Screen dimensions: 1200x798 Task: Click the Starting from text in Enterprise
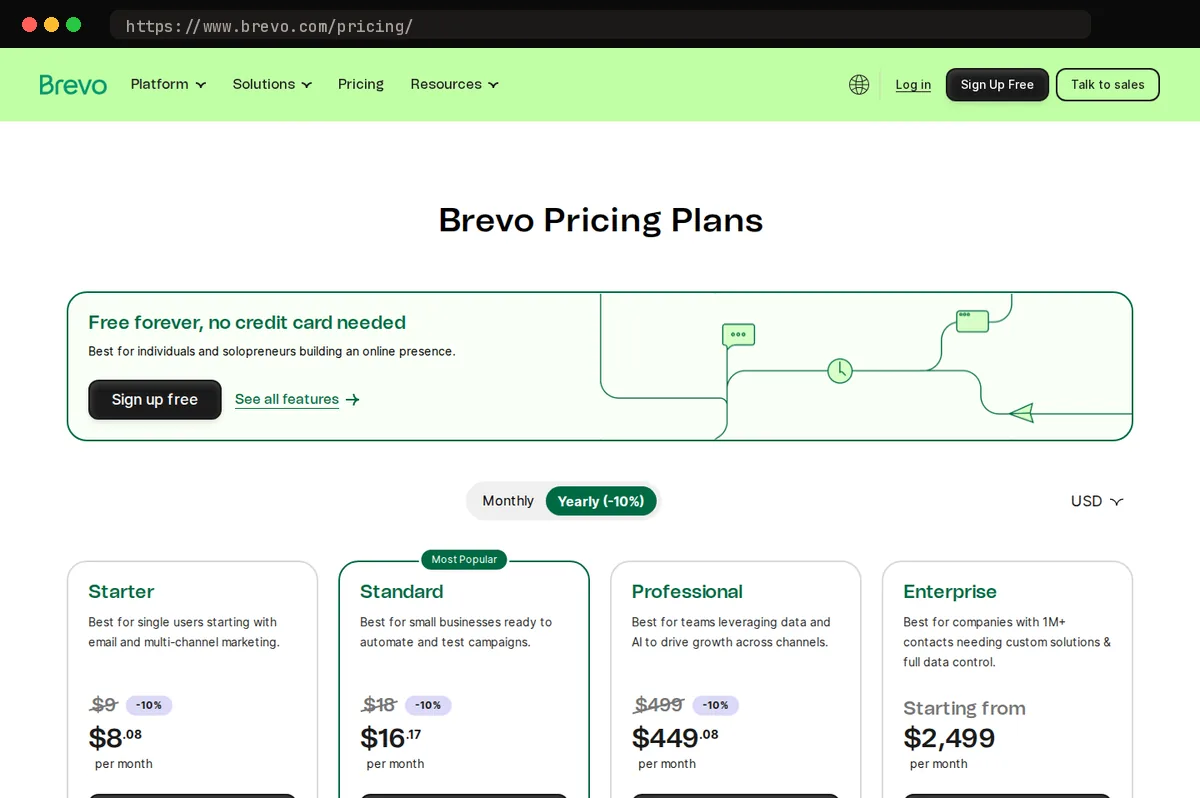(x=964, y=708)
